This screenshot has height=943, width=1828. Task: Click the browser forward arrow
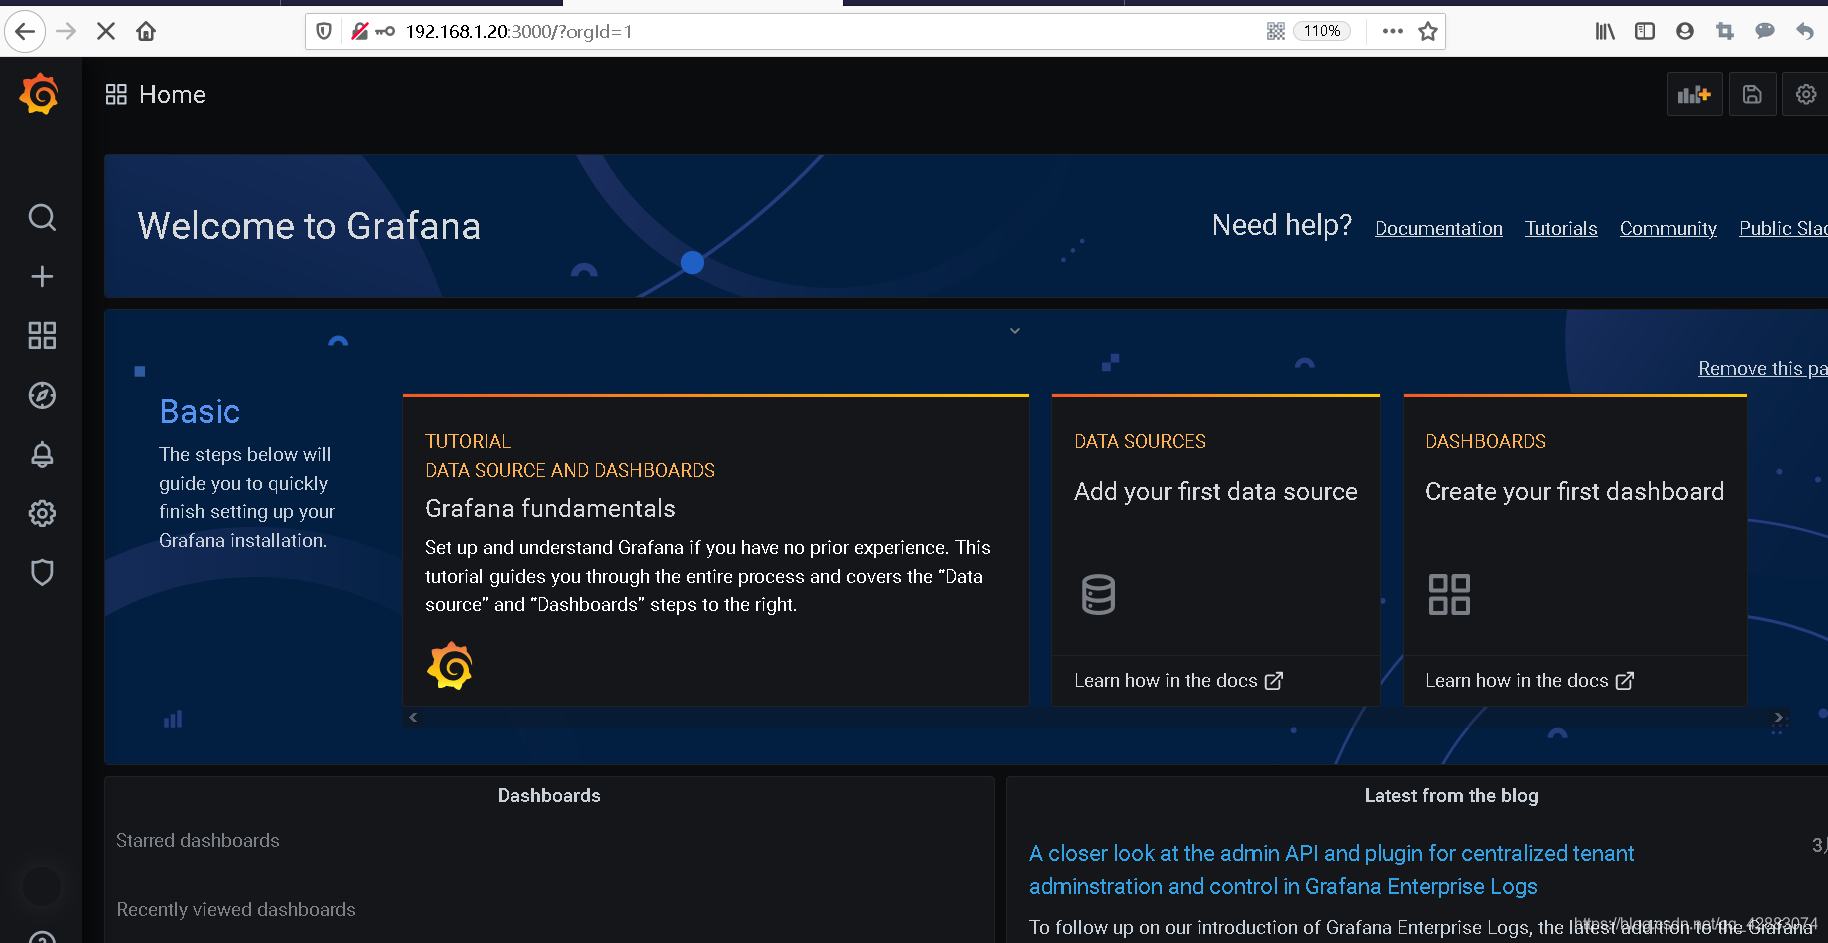(x=66, y=31)
